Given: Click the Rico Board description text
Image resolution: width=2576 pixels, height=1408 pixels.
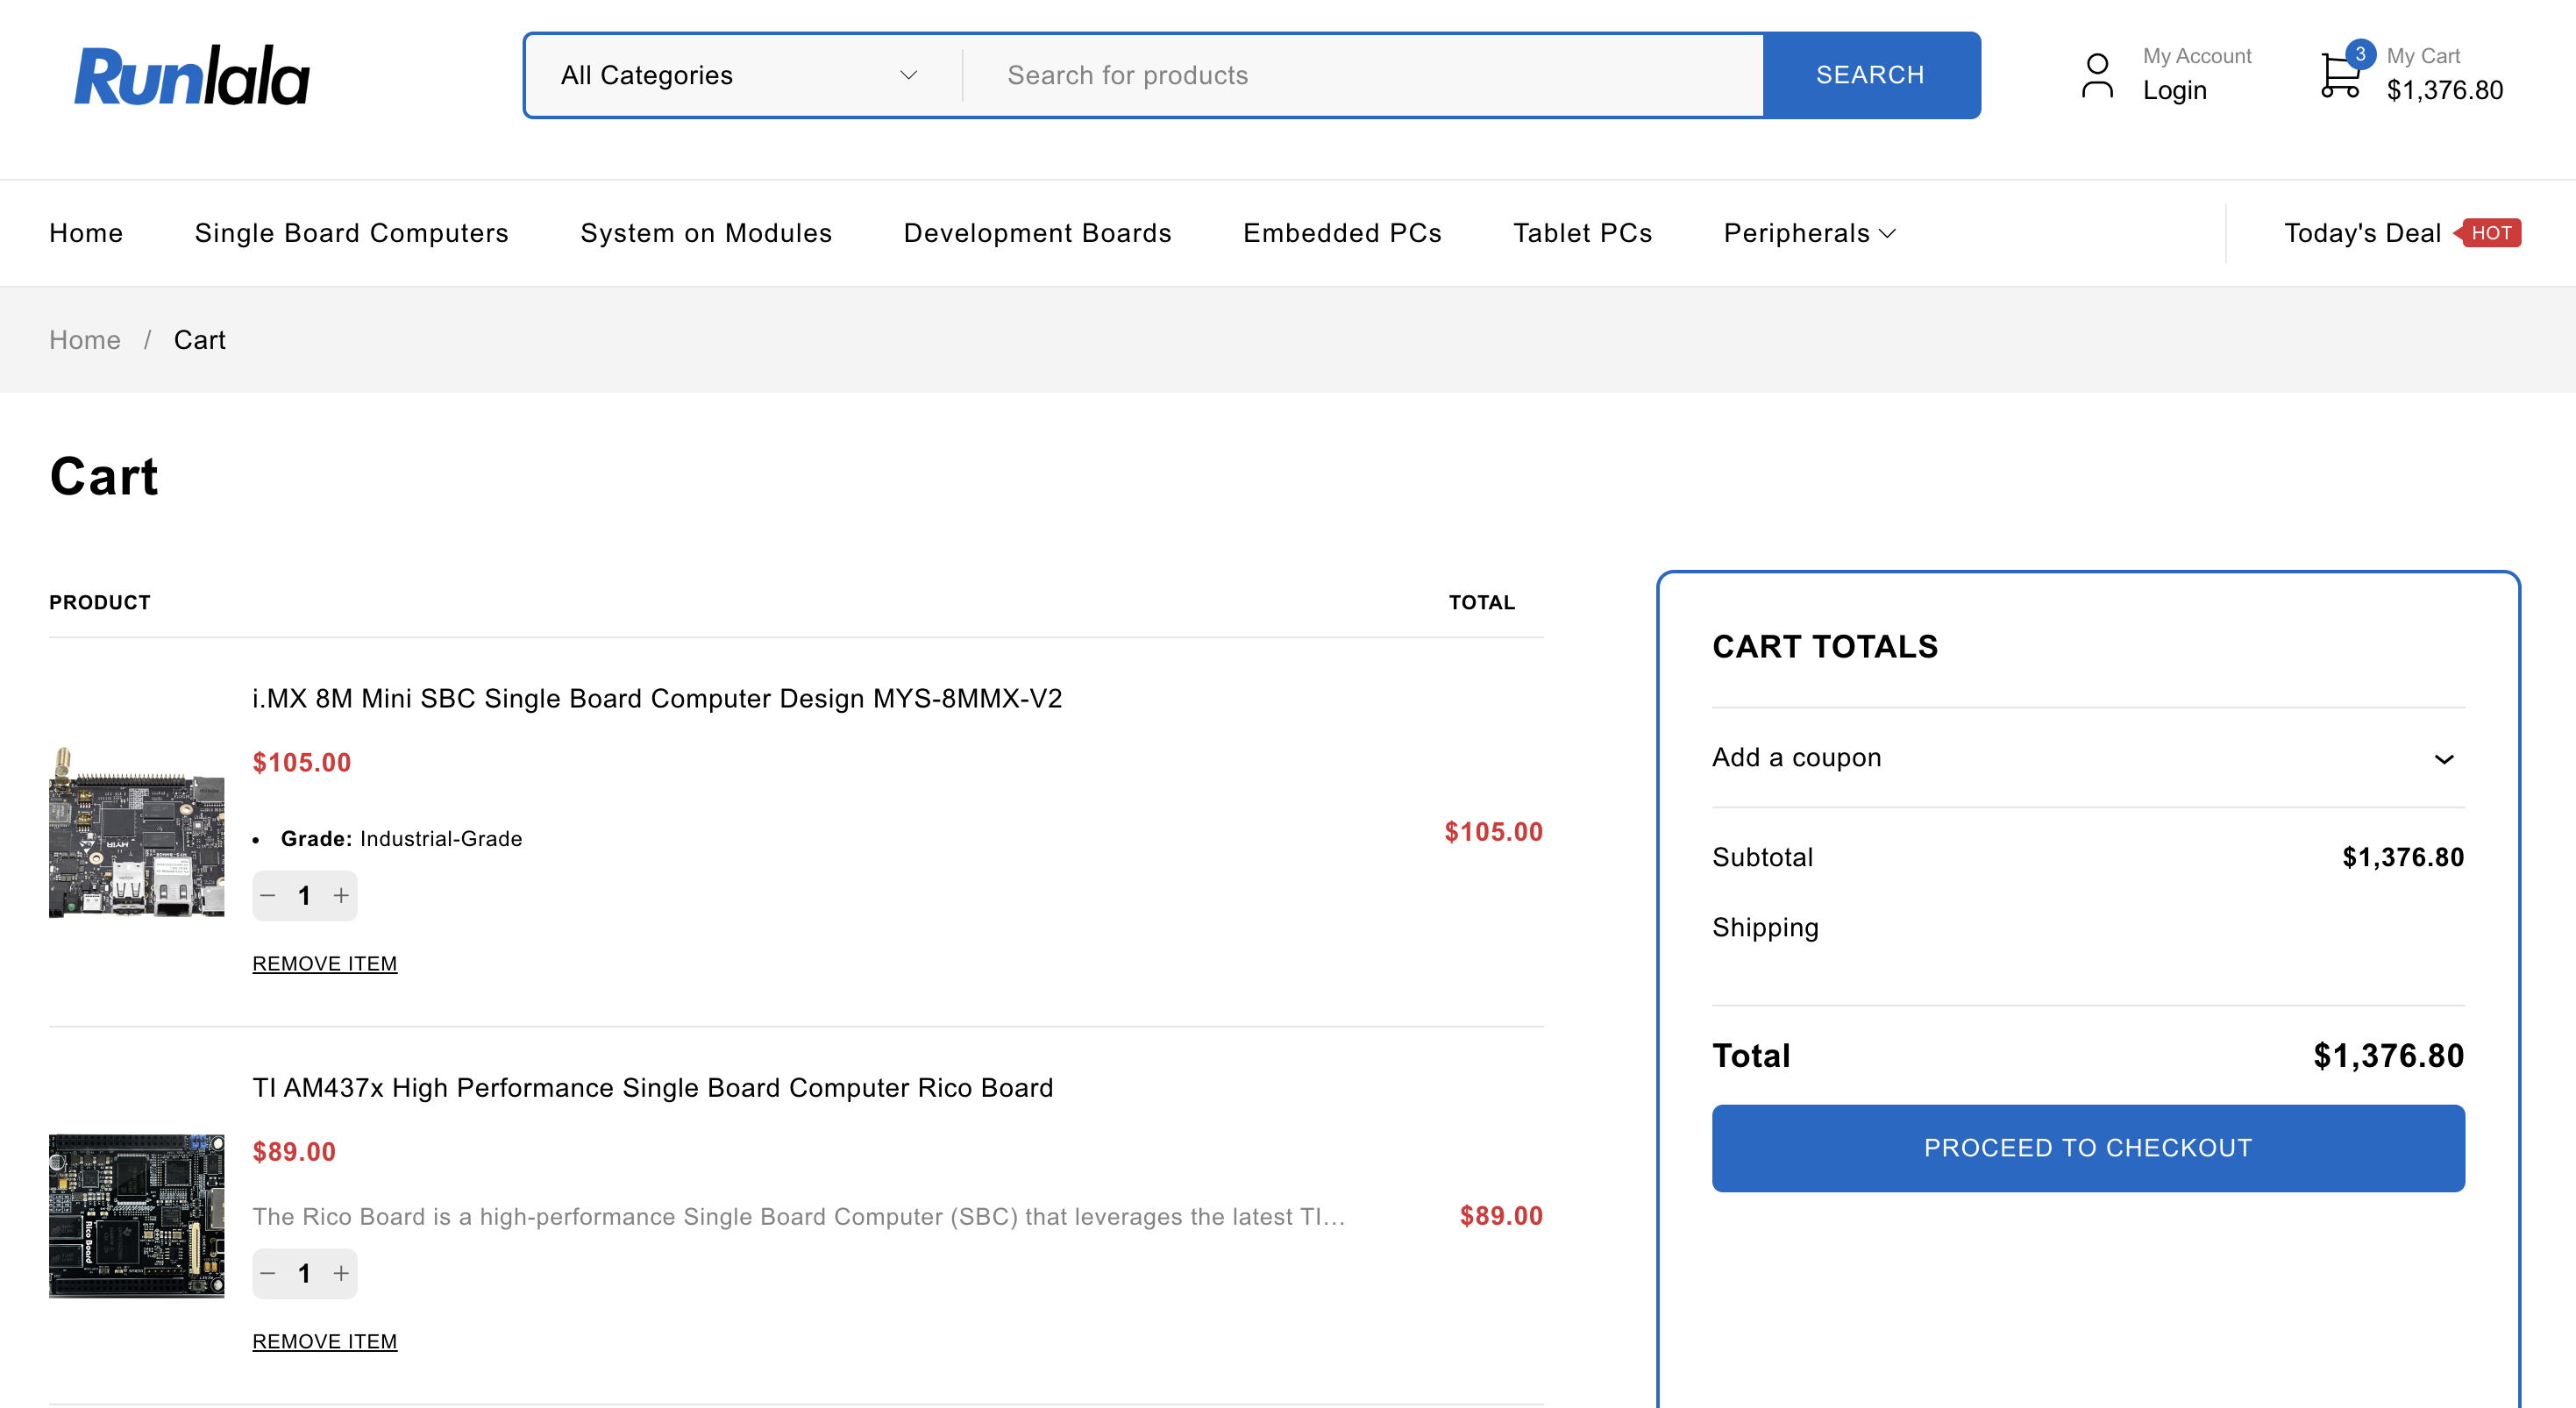Looking at the screenshot, I should (x=798, y=1217).
